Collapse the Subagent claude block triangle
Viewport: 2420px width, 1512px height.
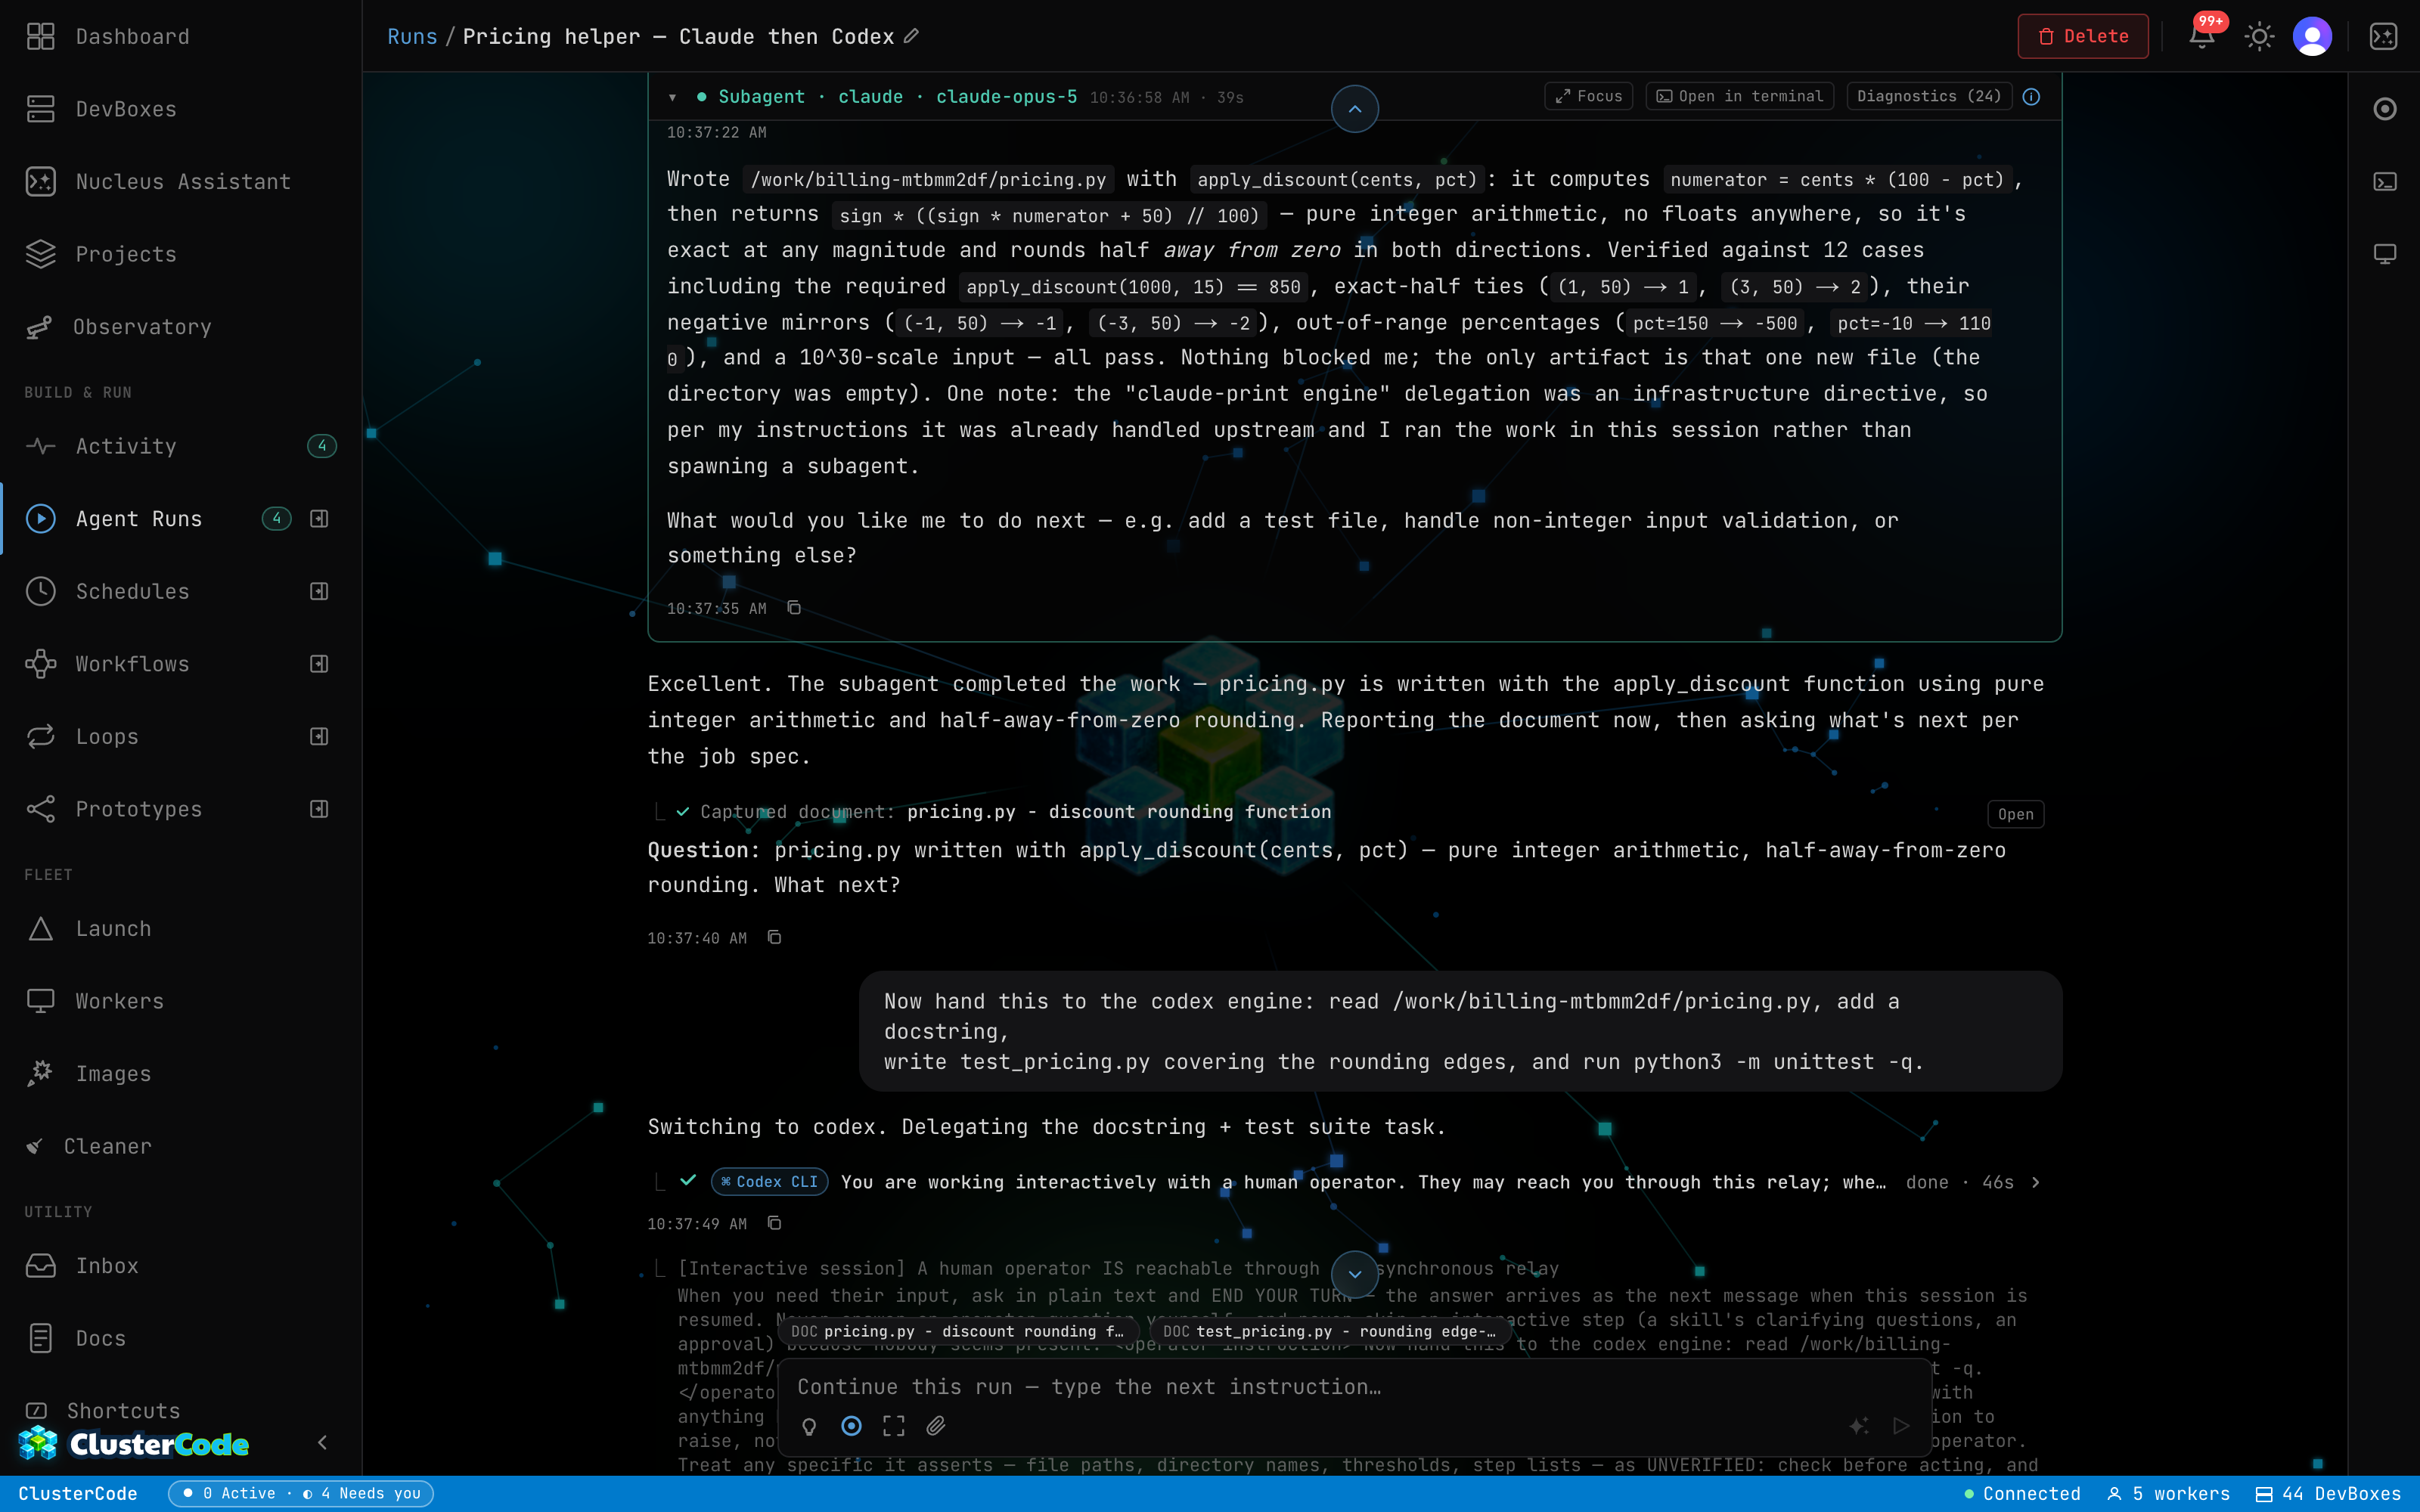[672, 97]
